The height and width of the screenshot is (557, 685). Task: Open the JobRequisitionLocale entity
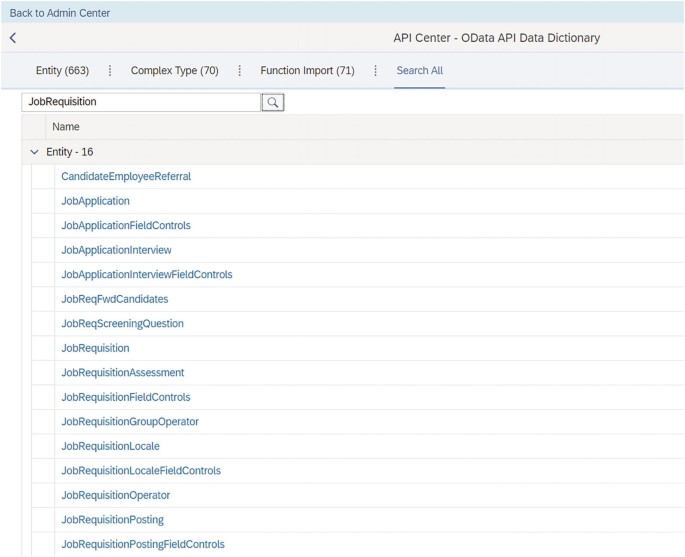[x=110, y=446]
